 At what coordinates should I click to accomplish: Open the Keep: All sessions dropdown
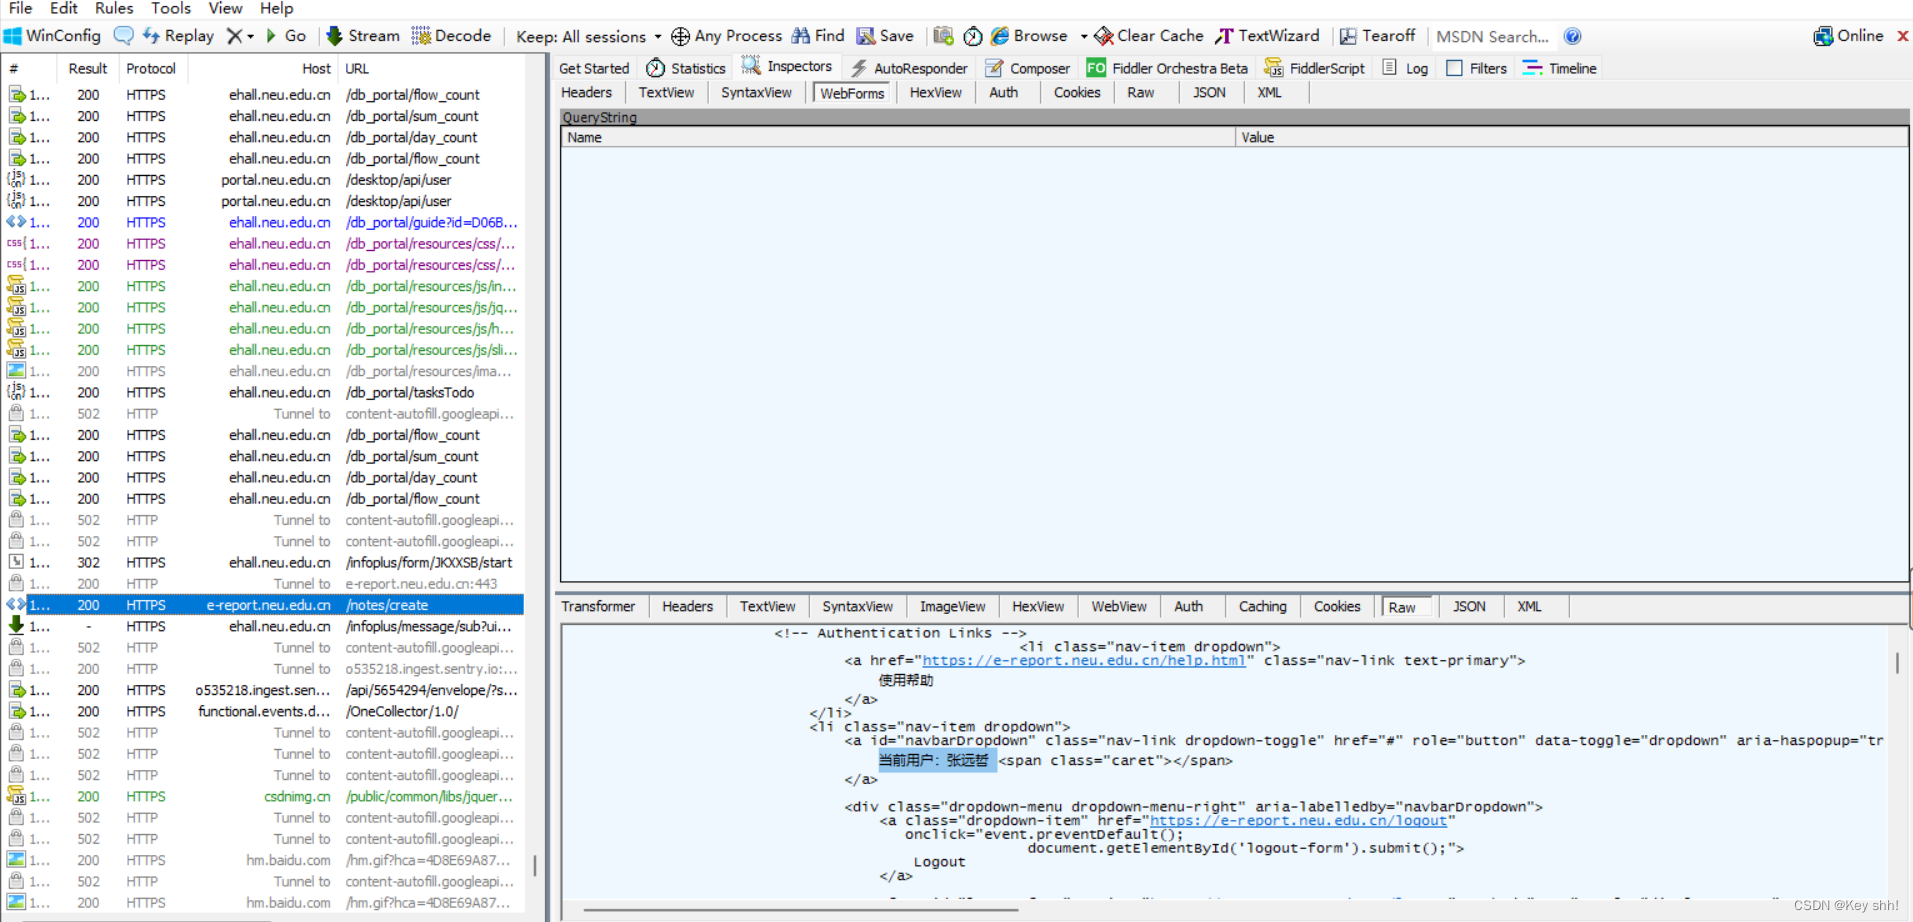click(x=588, y=37)
